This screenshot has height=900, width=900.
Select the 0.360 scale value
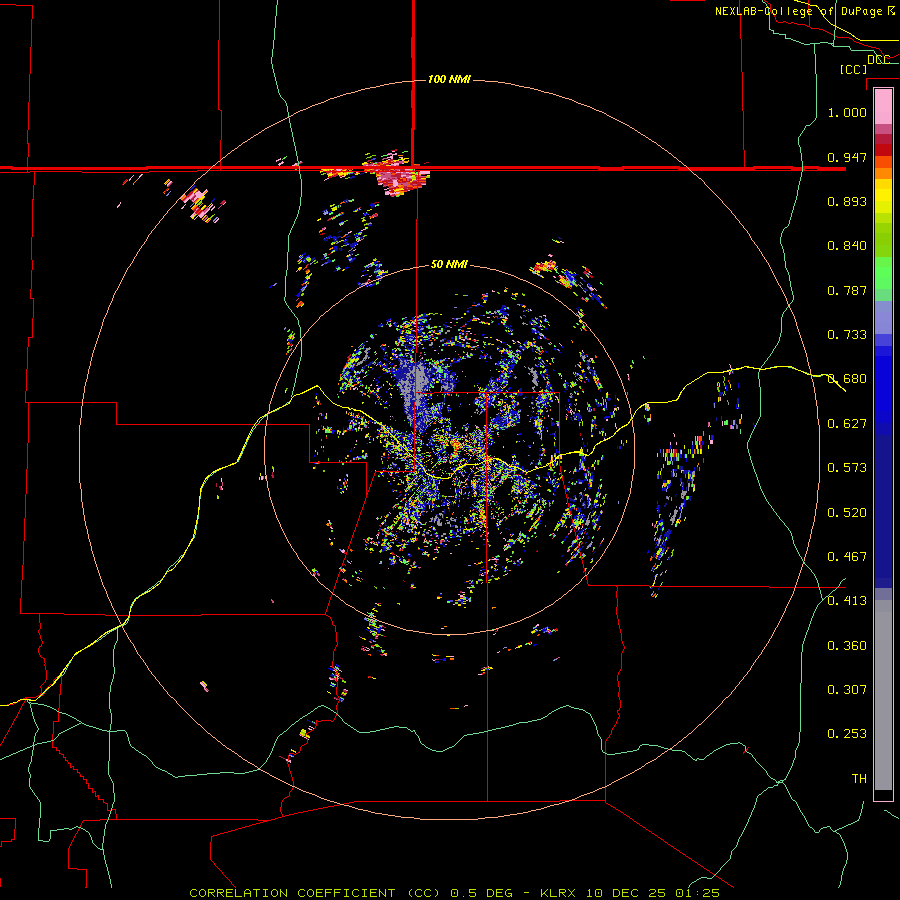[x=847, y=646]
